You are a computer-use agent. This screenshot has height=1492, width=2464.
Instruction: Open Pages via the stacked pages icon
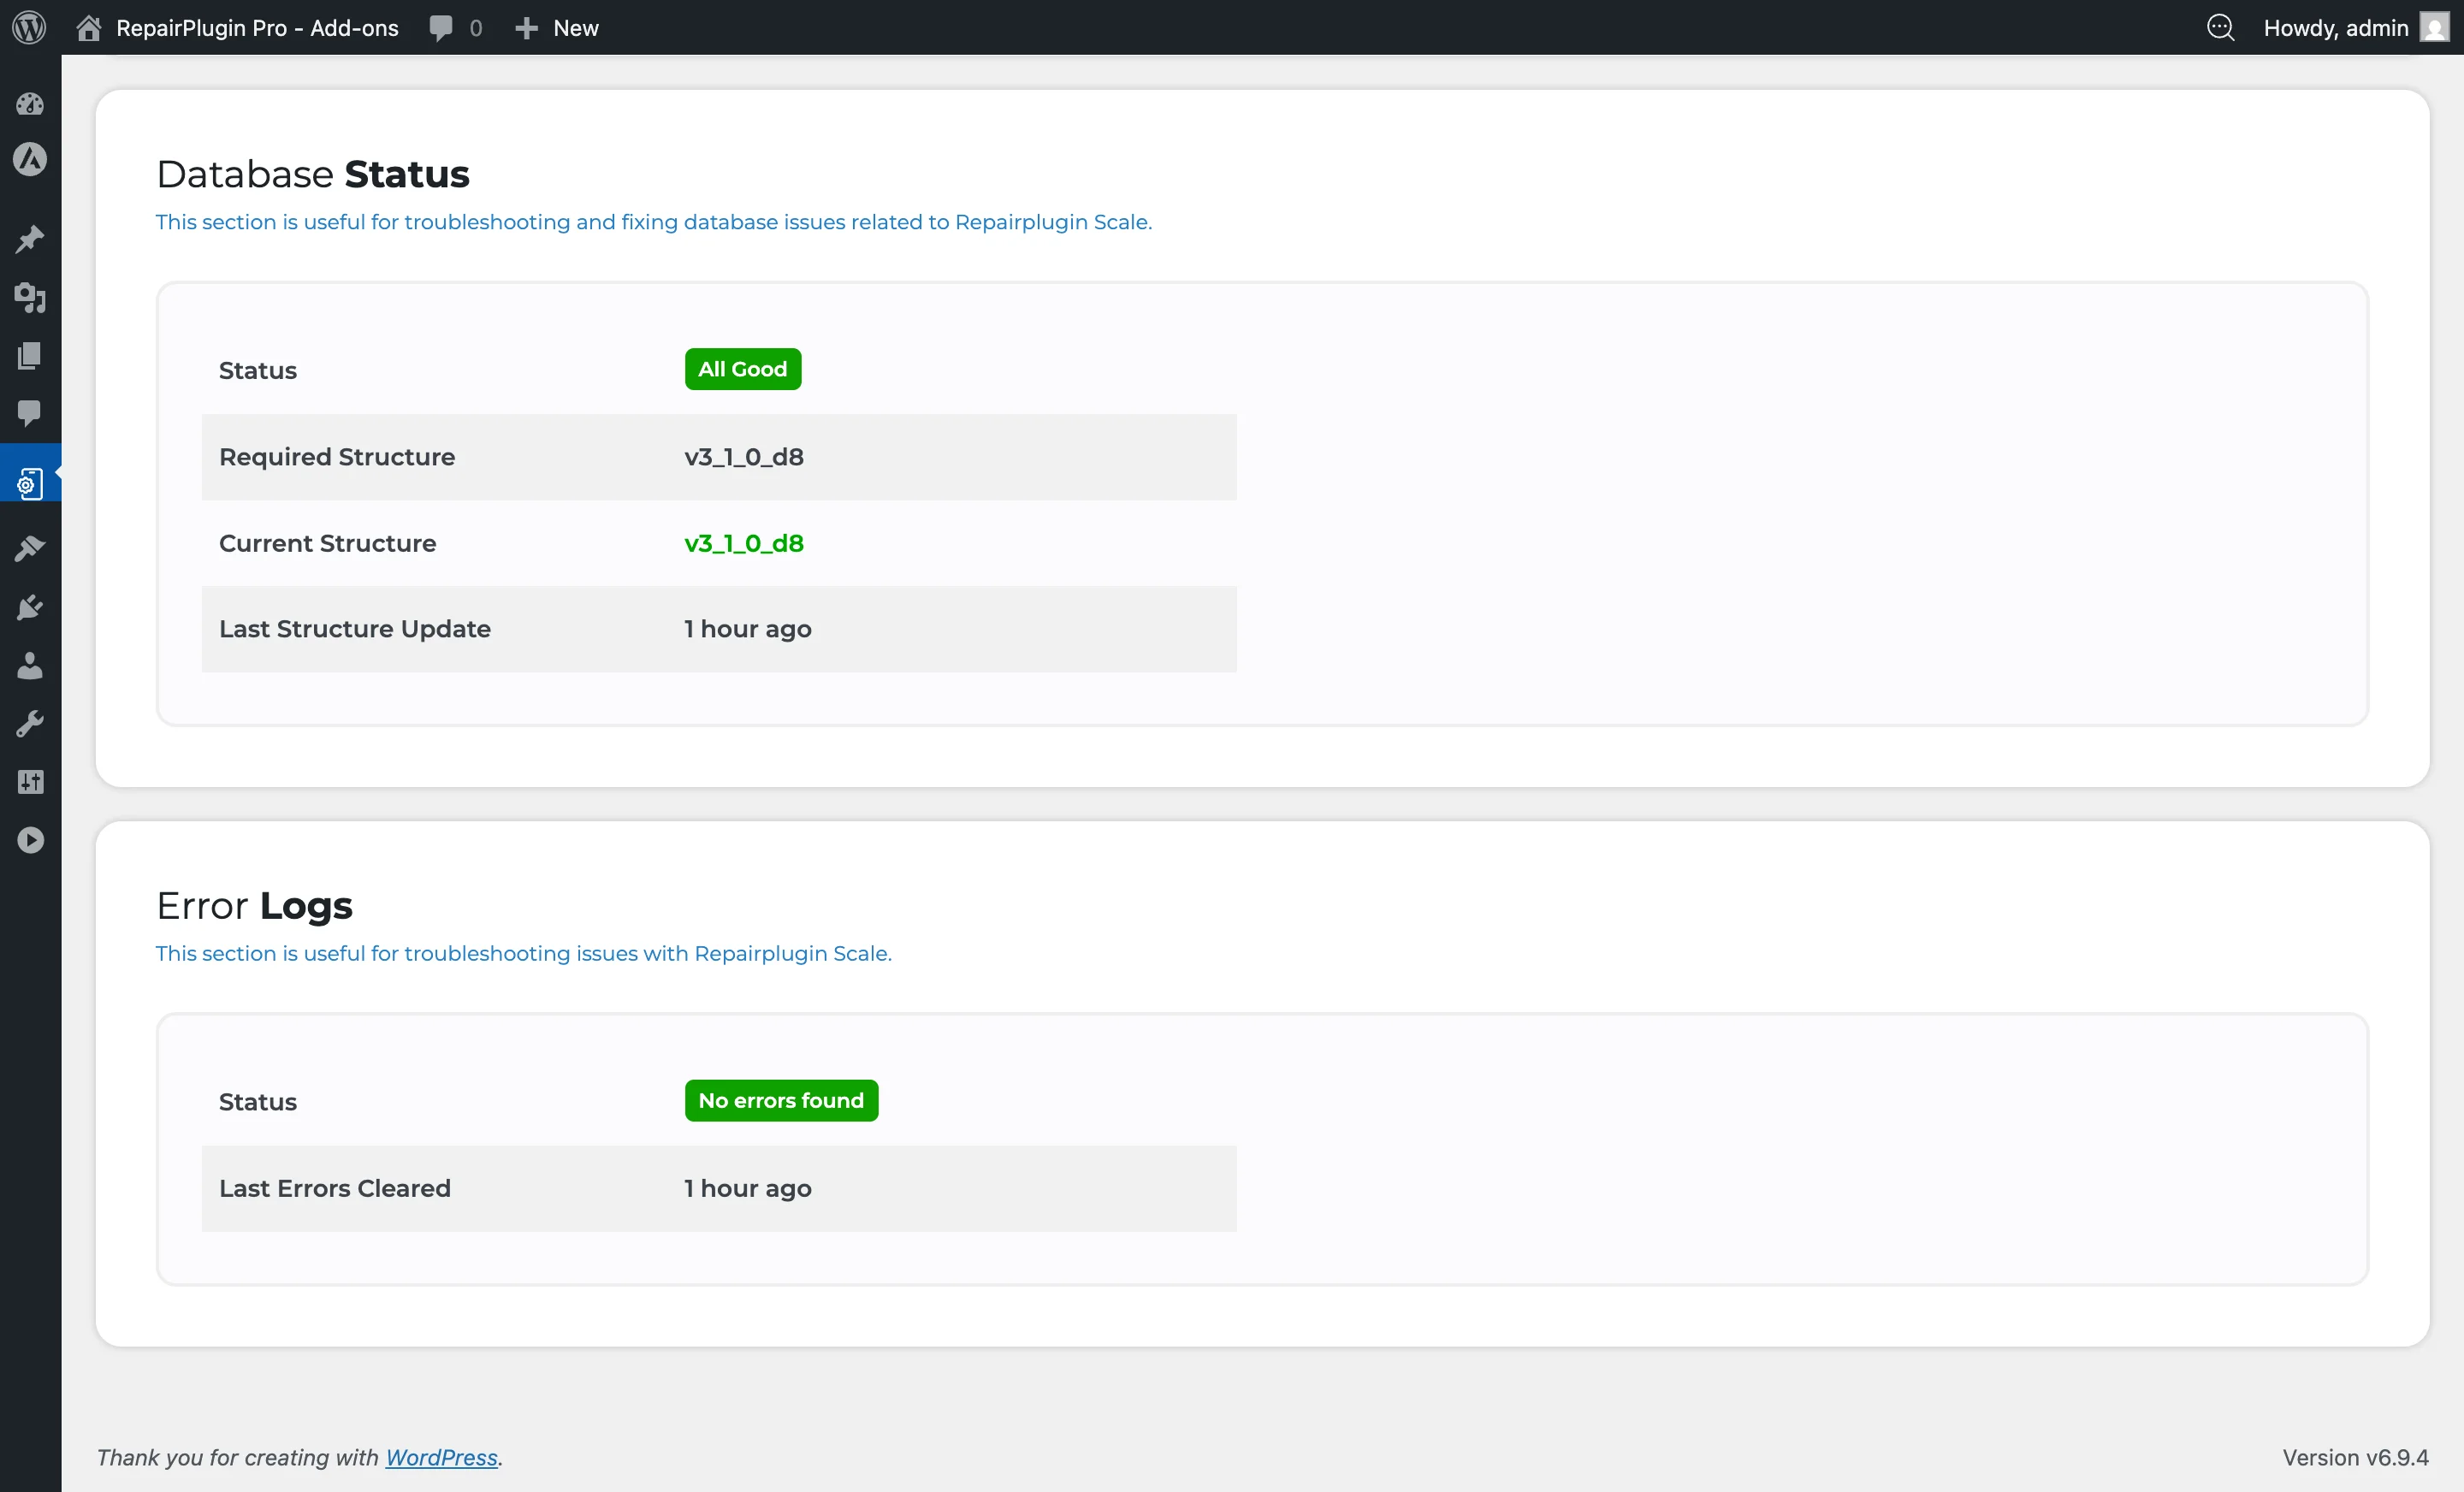[29, 356]
